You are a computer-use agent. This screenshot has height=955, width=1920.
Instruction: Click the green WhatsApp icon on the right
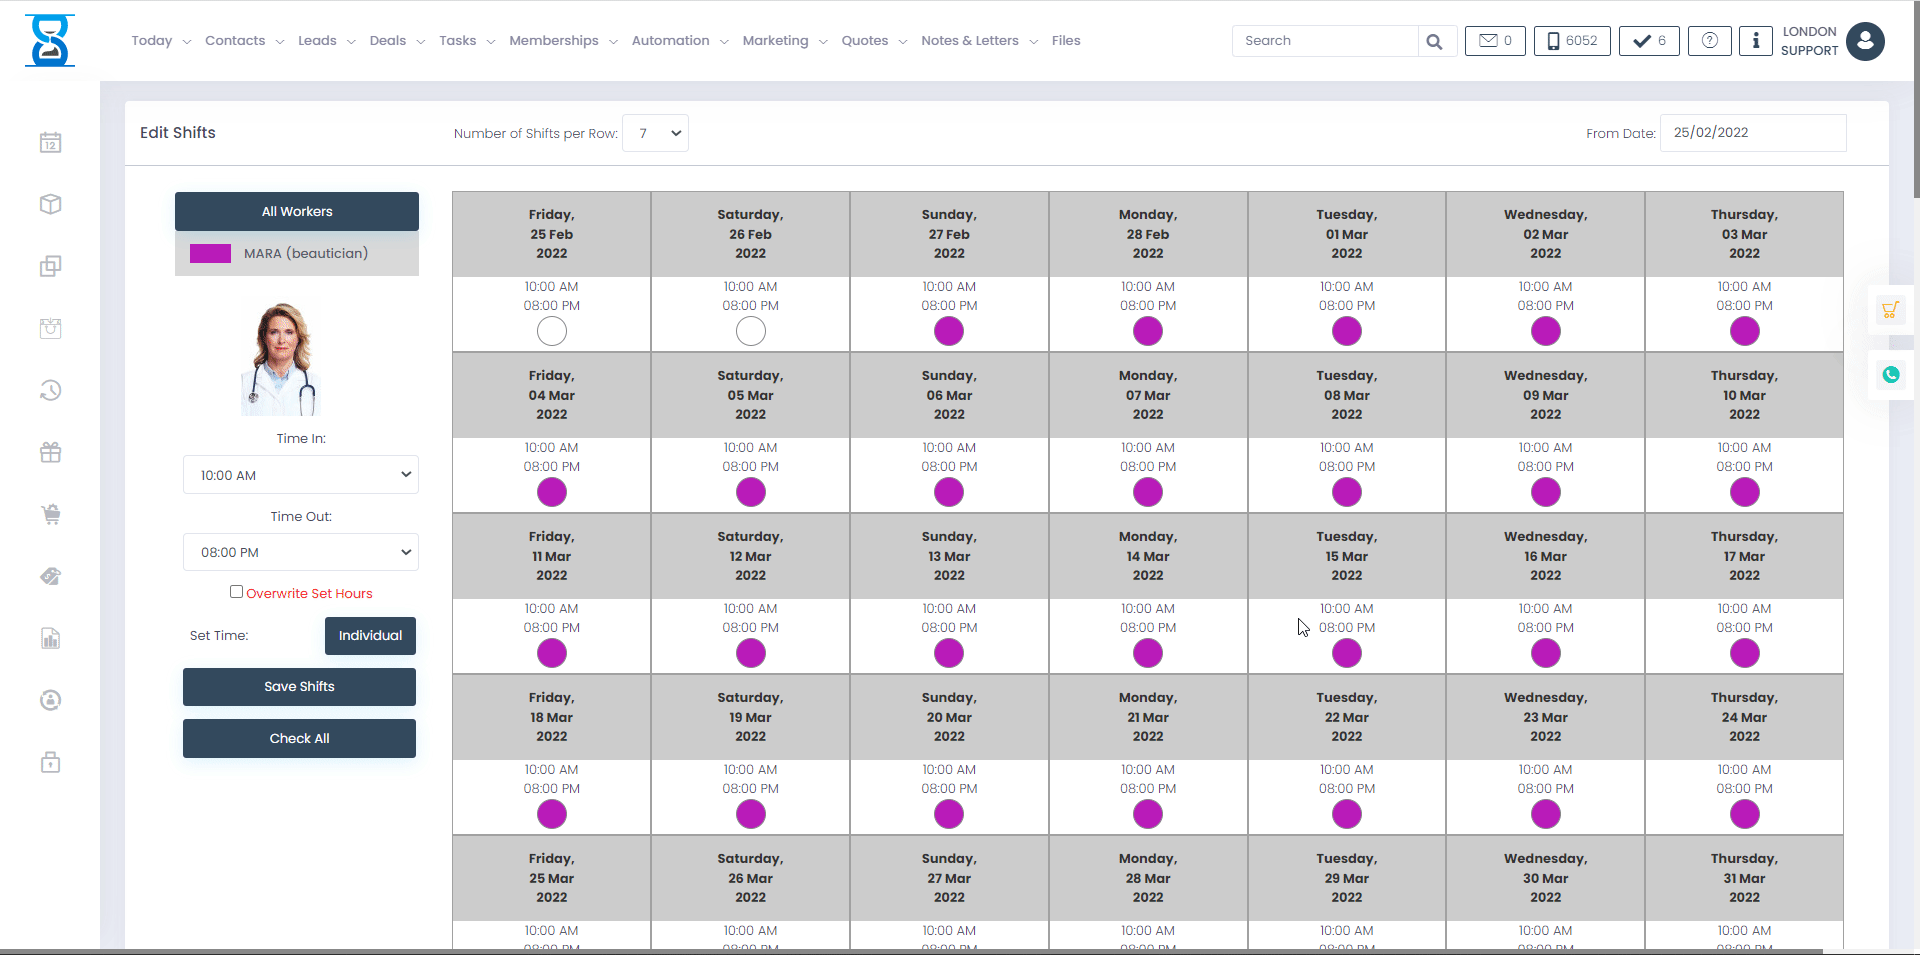point(1891,375)
